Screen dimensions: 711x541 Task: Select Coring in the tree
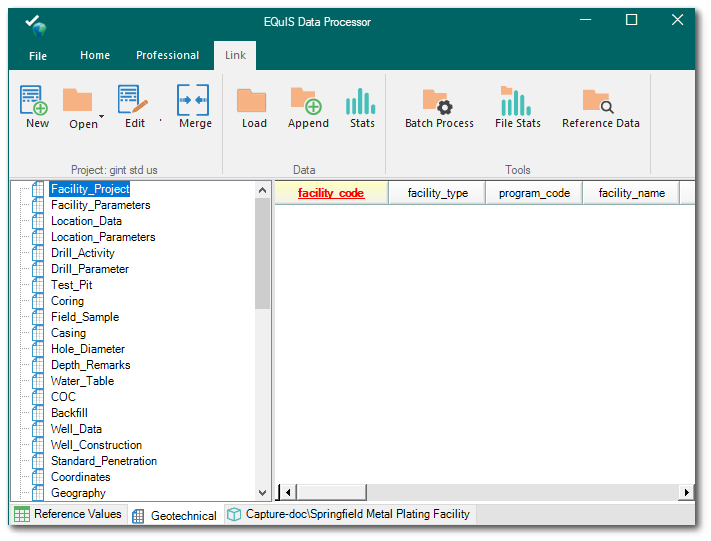coord(67,301)
